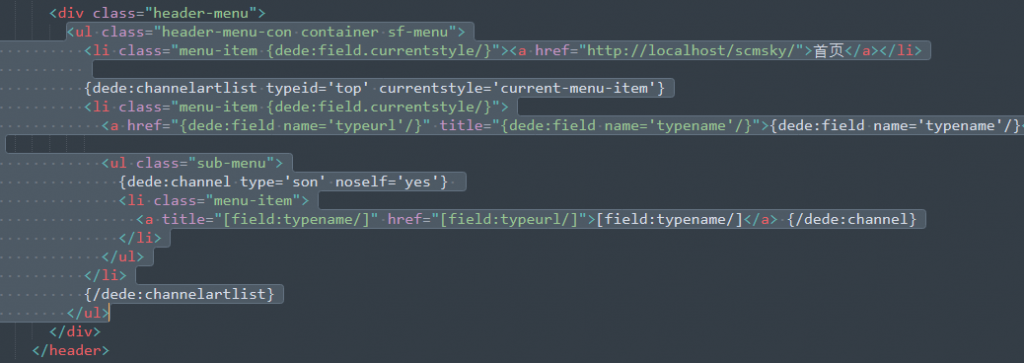Click the div class header-menu opening tag
1024x363 pixels.
click(x=157, y=12)
